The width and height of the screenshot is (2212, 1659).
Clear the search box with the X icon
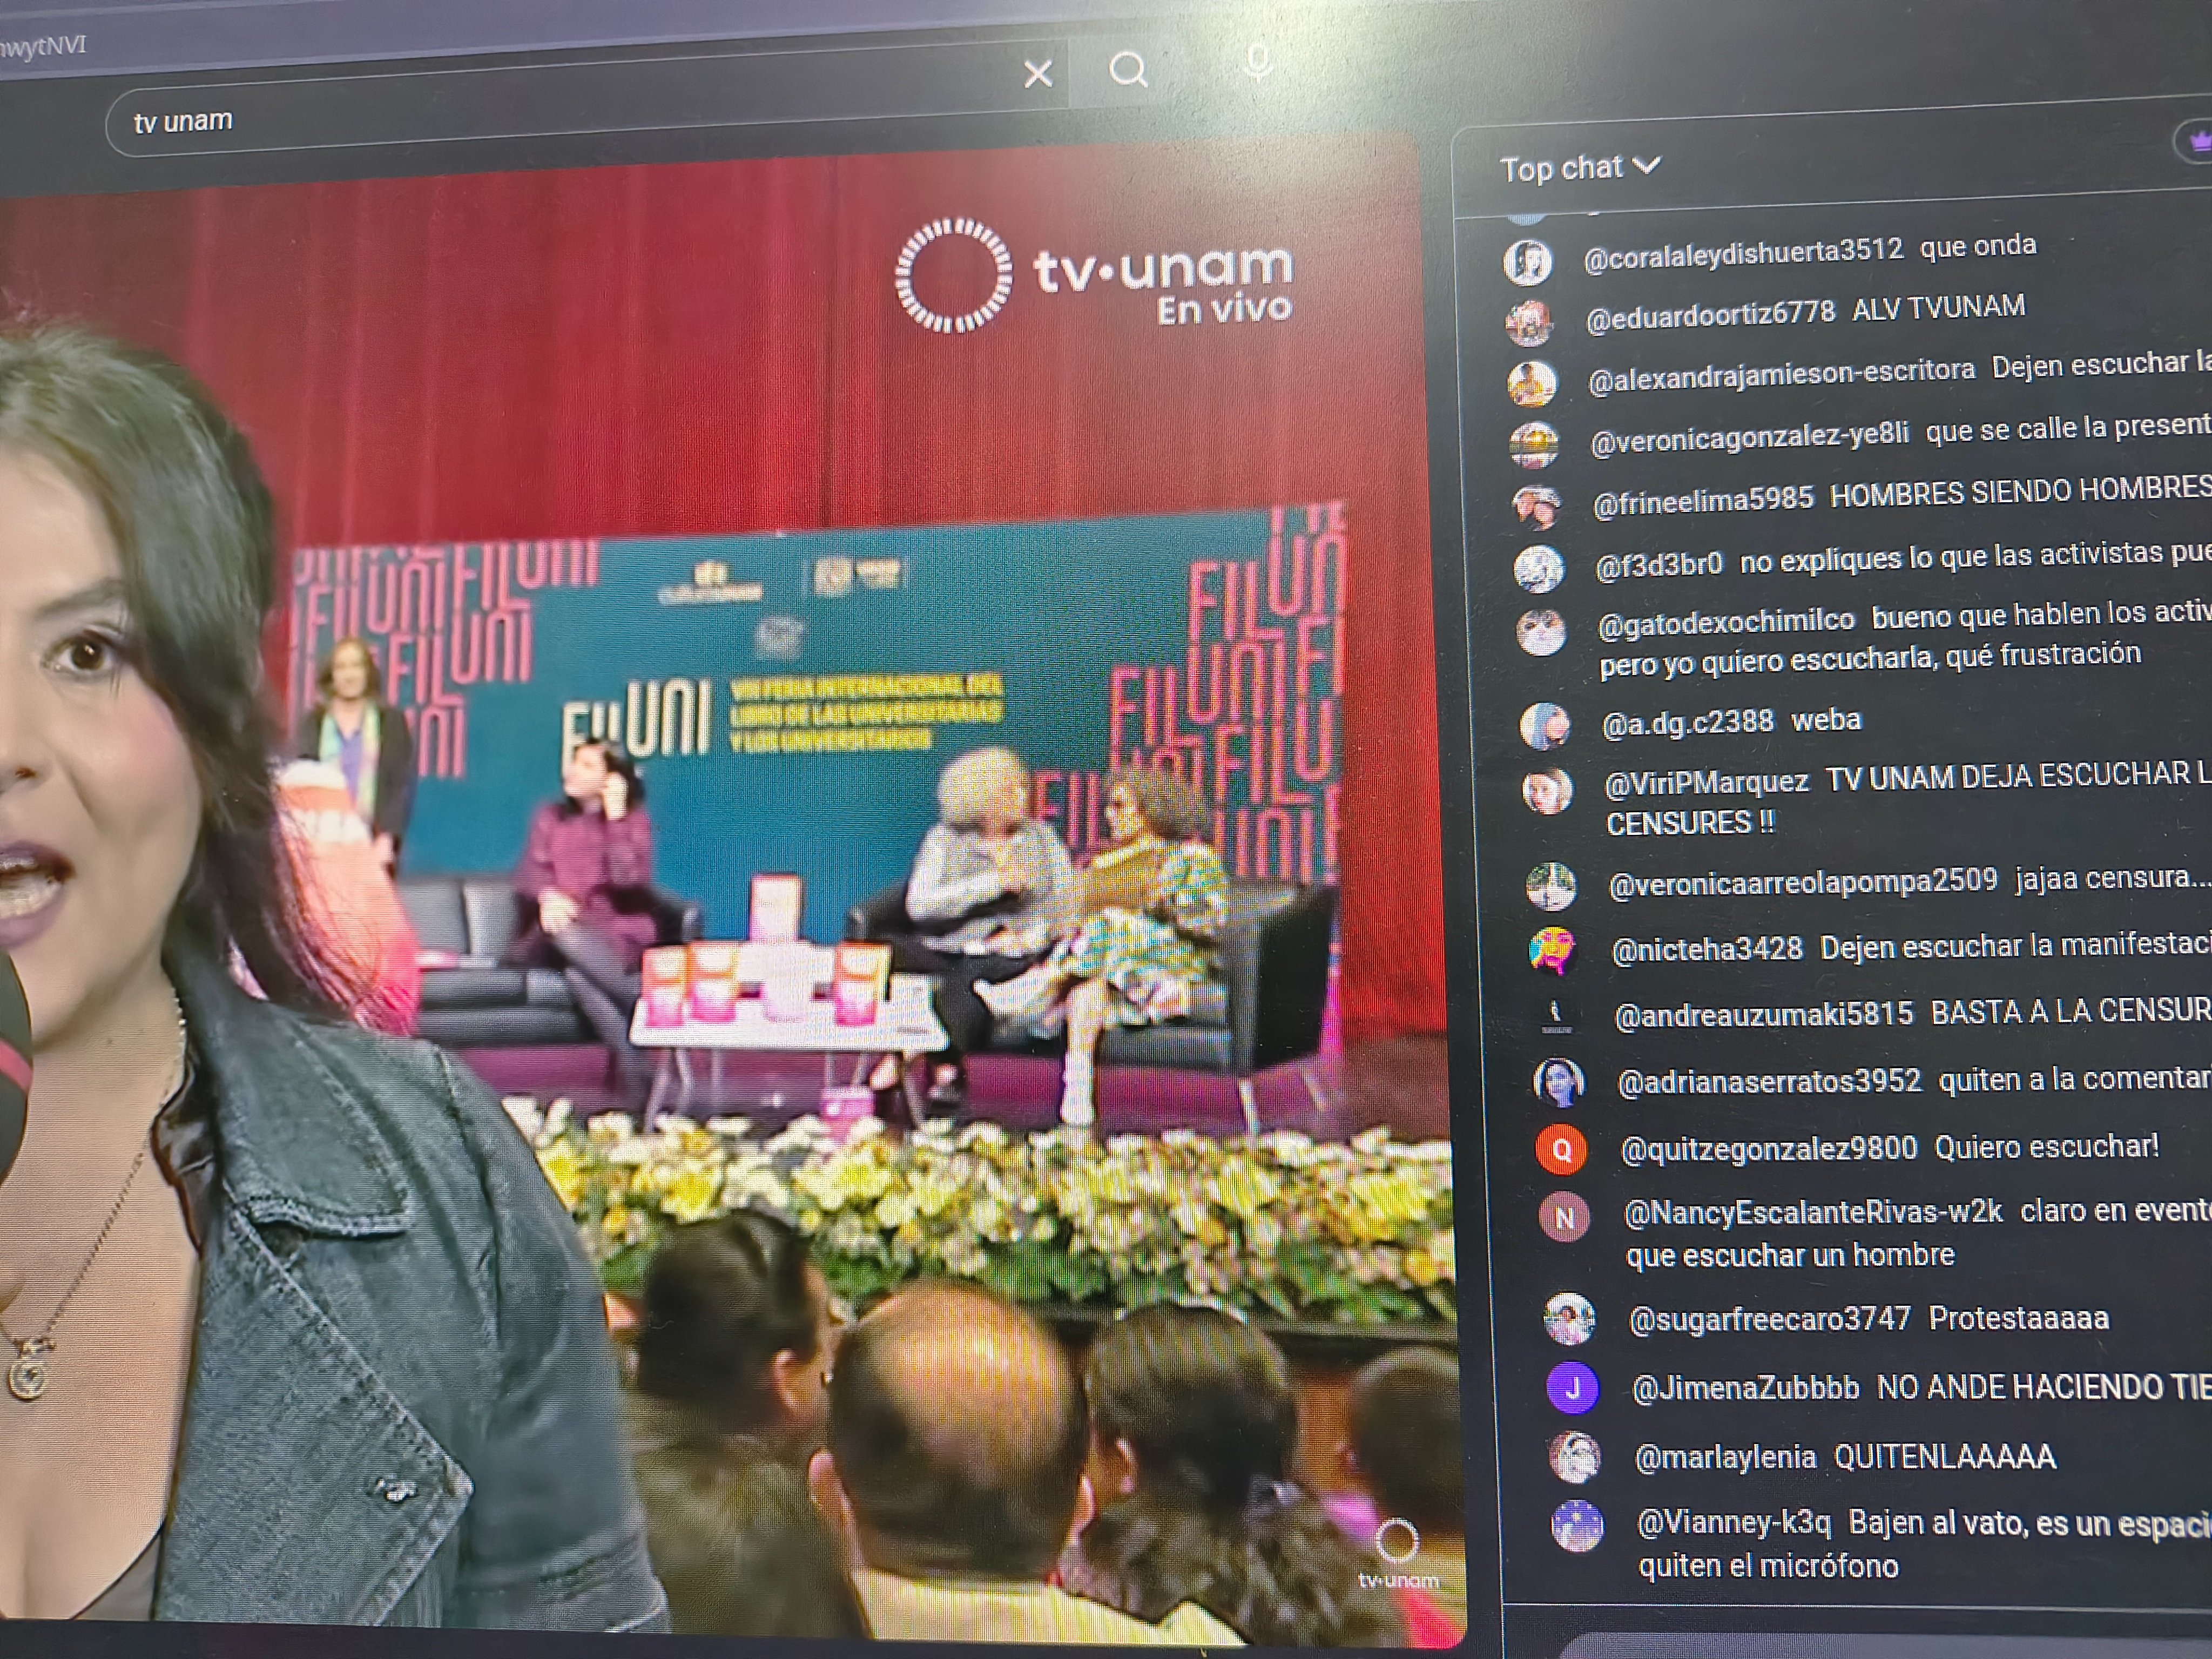(x=1038, y=73)
